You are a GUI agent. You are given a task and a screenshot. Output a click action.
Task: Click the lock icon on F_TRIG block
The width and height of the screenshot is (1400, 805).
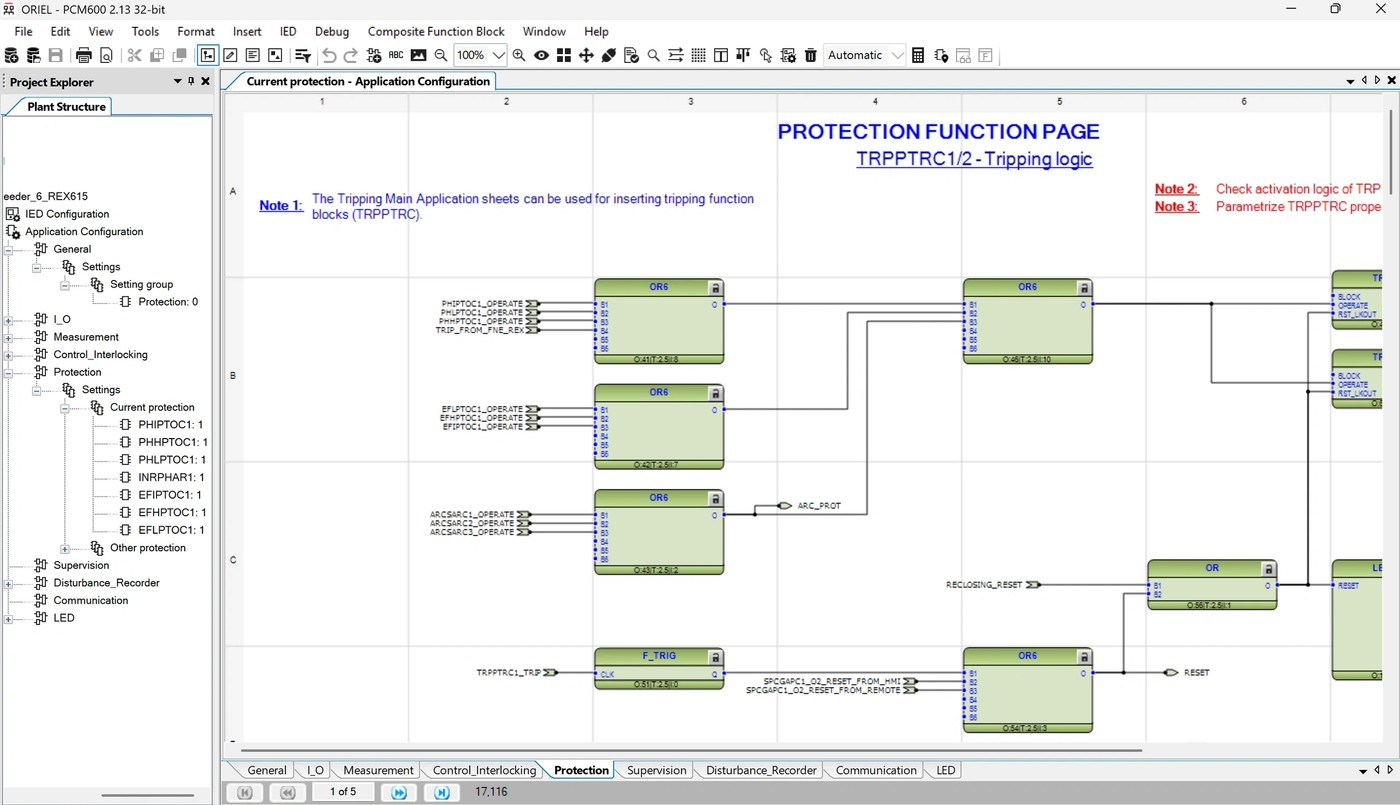point(715,657)
